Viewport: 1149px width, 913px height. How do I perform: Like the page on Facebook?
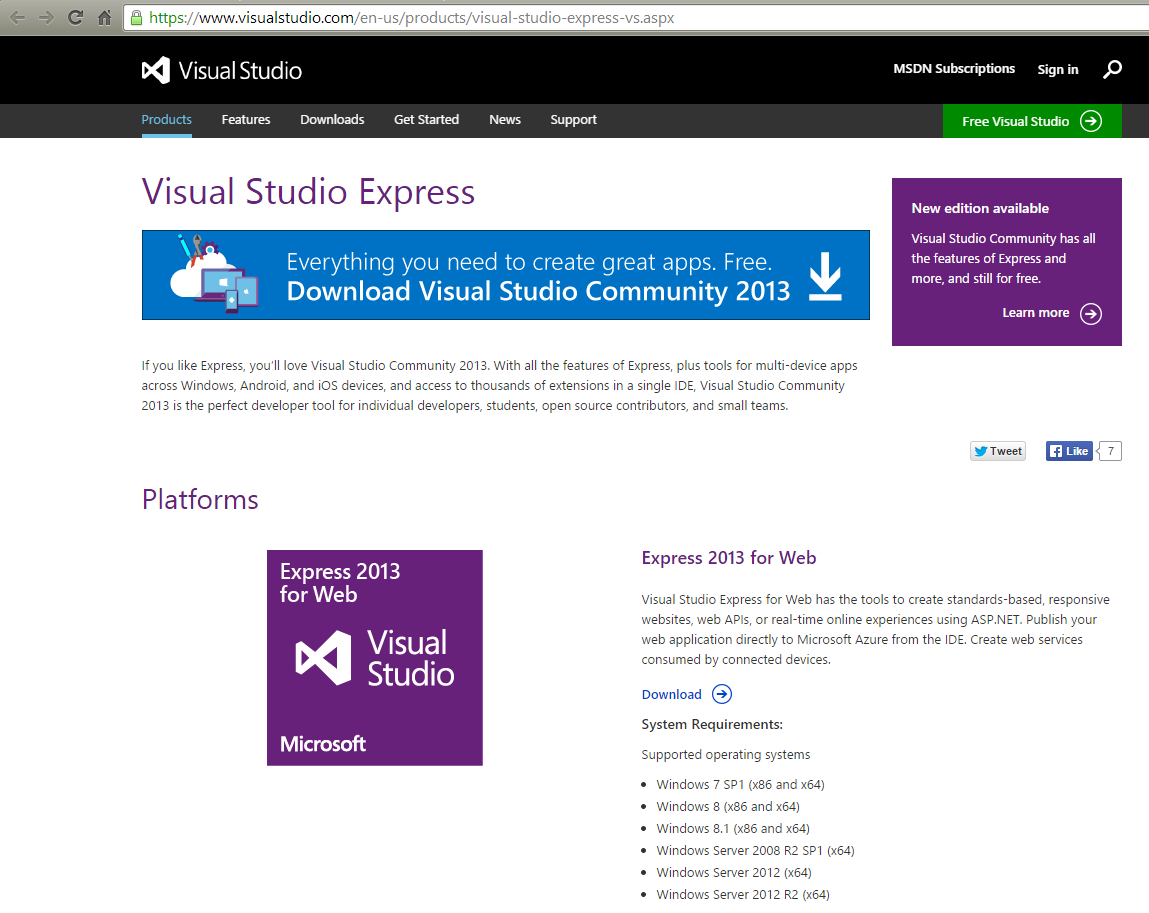(1069, 451)
